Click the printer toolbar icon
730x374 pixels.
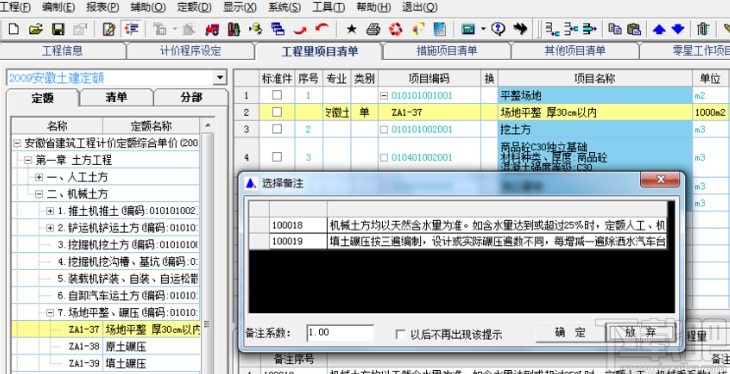tap(373, 29)
